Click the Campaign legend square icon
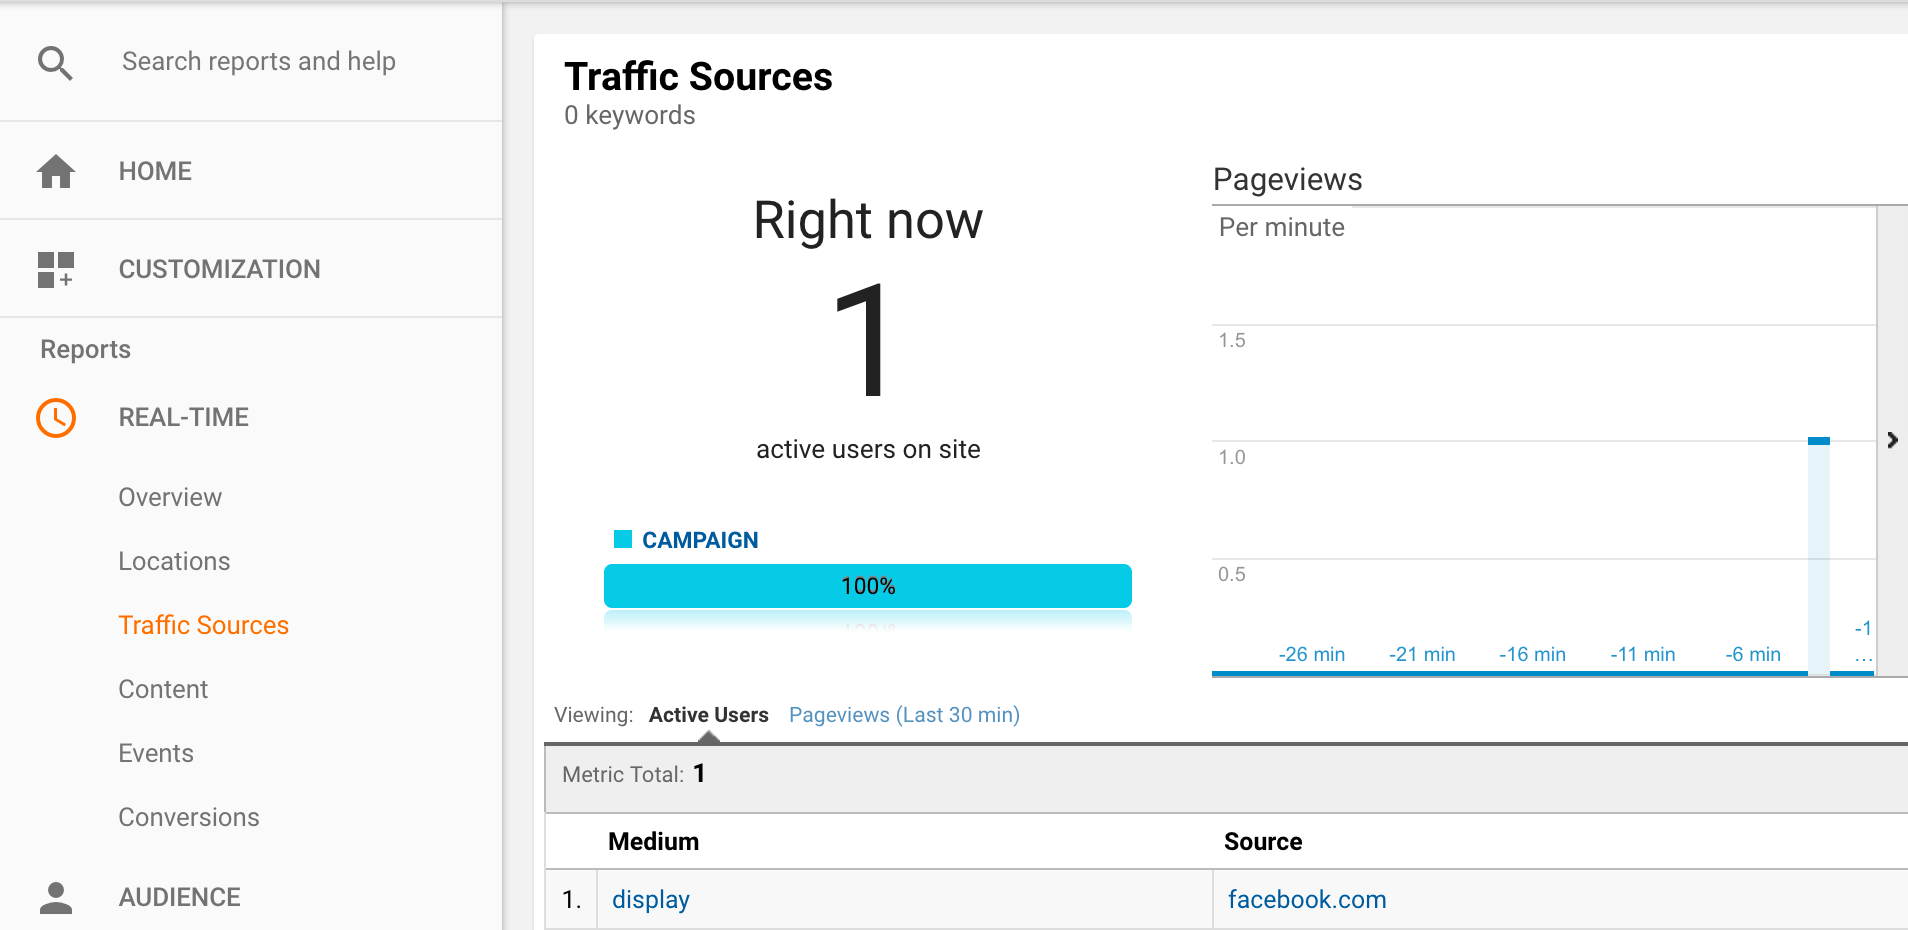1908x930 pixels. (623, 540)
